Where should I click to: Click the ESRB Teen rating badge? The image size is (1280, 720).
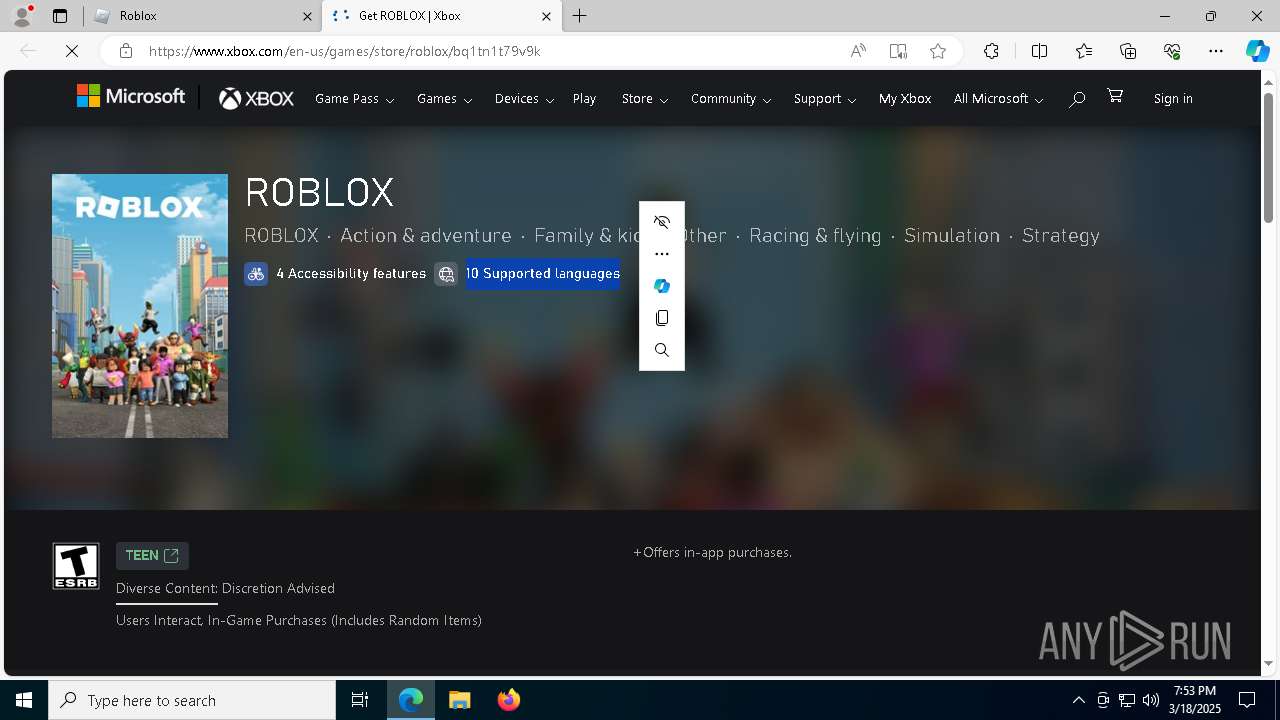pos(76,566)
